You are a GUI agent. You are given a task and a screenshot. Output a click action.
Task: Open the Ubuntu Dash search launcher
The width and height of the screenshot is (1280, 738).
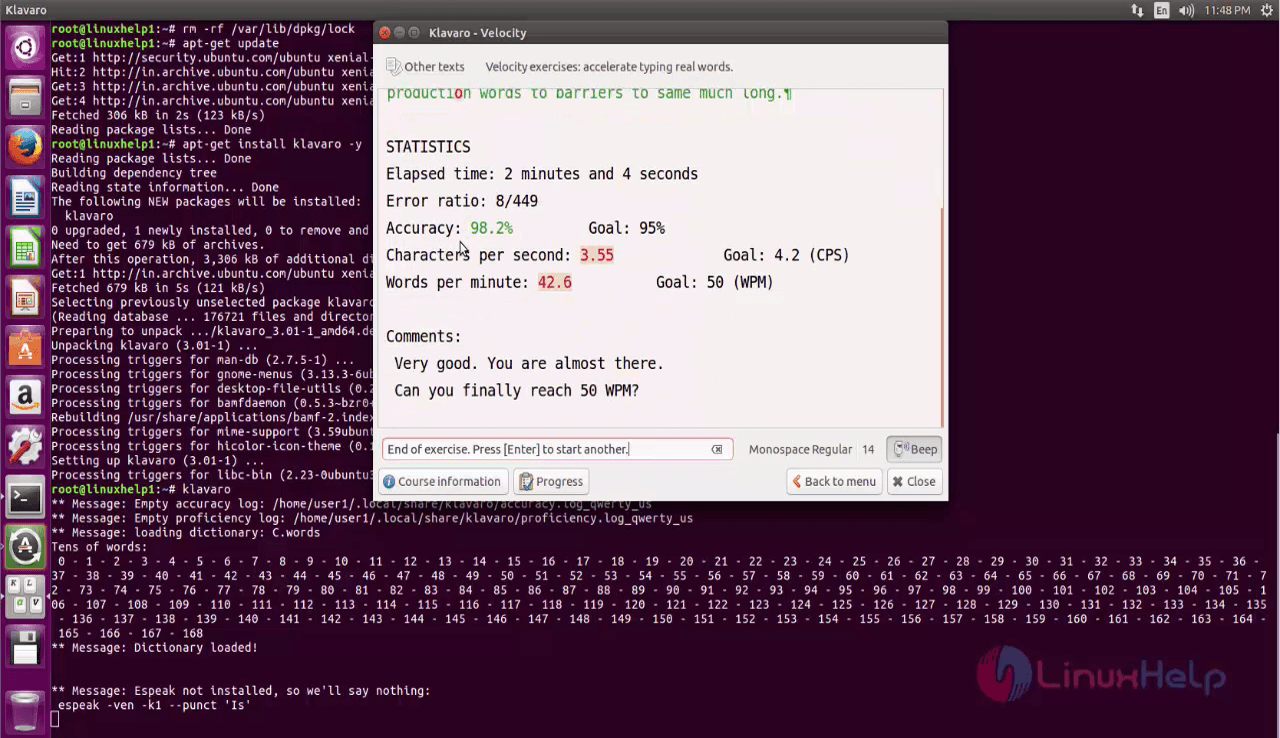coord(25,46)
